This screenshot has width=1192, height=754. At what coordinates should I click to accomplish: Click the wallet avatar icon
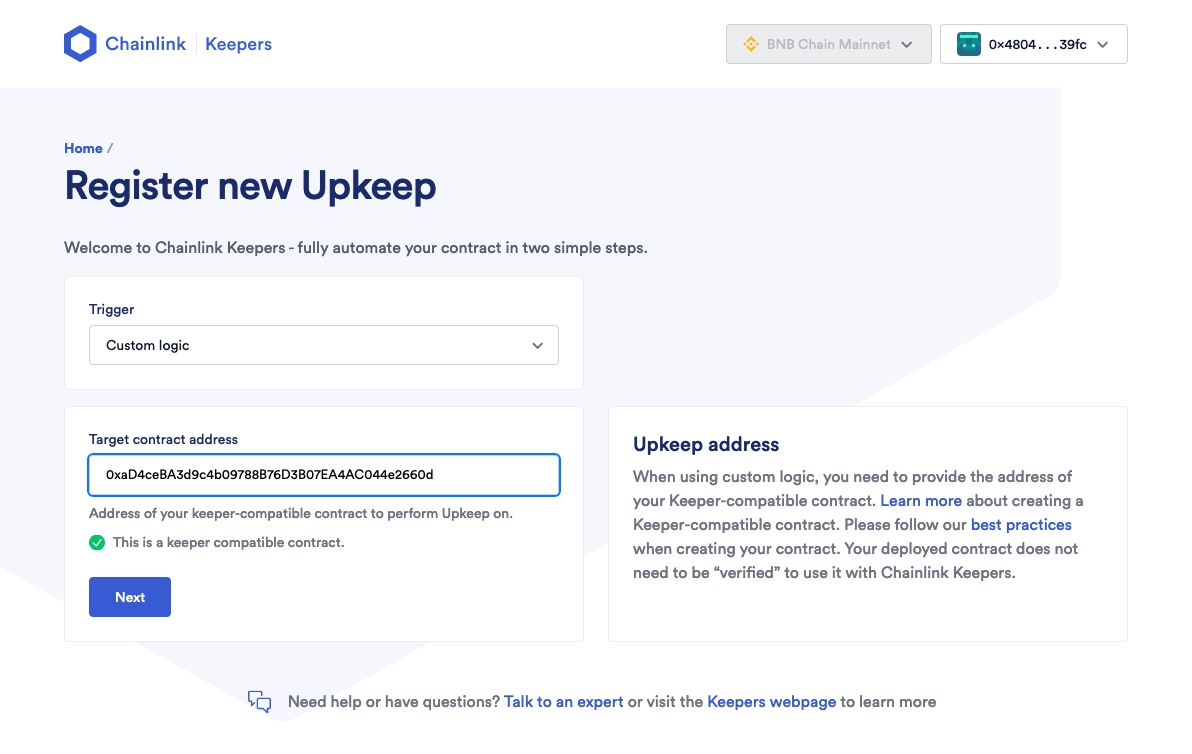pos(968,45)
